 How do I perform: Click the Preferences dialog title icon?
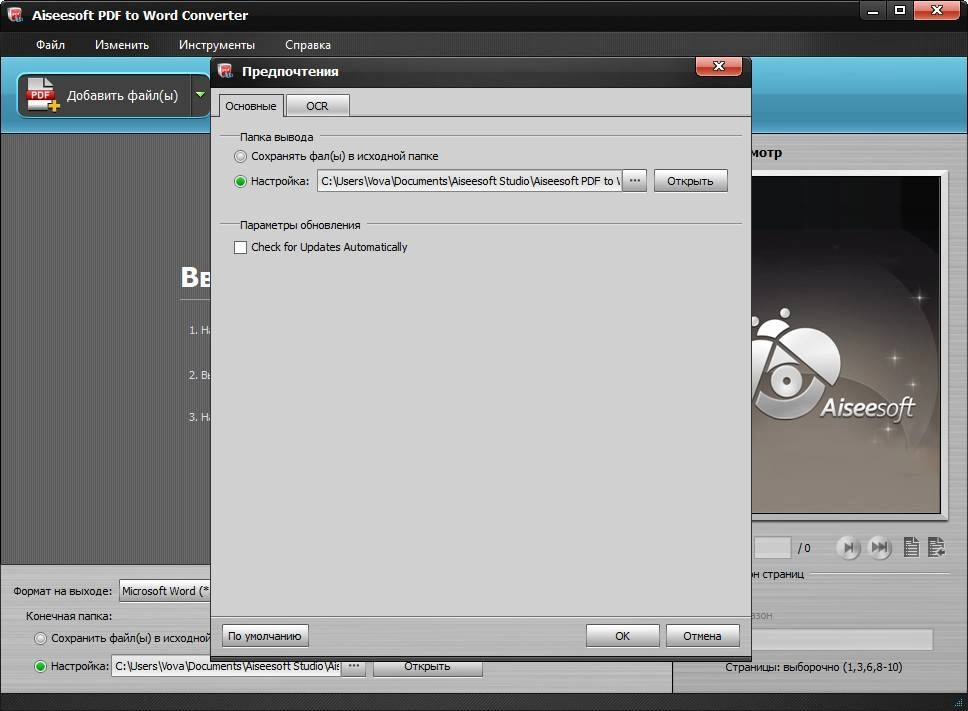point(225,71)
